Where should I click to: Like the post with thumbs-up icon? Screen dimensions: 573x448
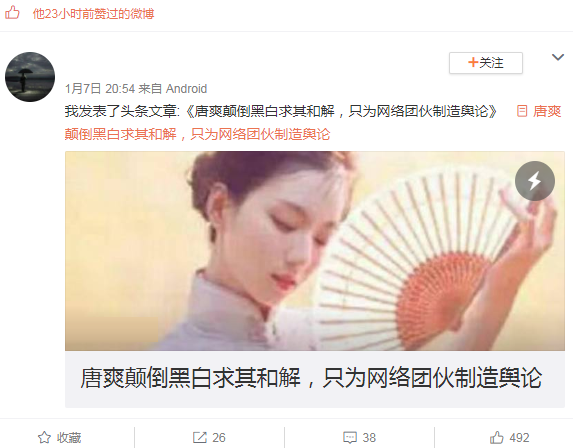[497, 437]
